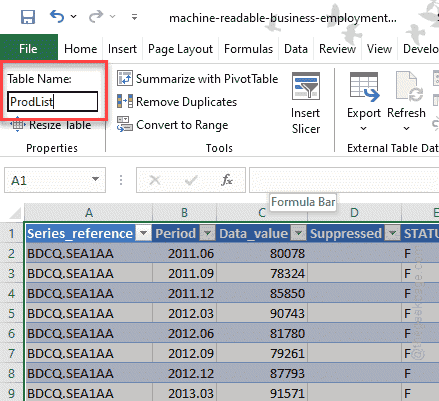This screenshot has height=401, width=439.
Task: Click cell with value 78324
Action: click(262, 274)
